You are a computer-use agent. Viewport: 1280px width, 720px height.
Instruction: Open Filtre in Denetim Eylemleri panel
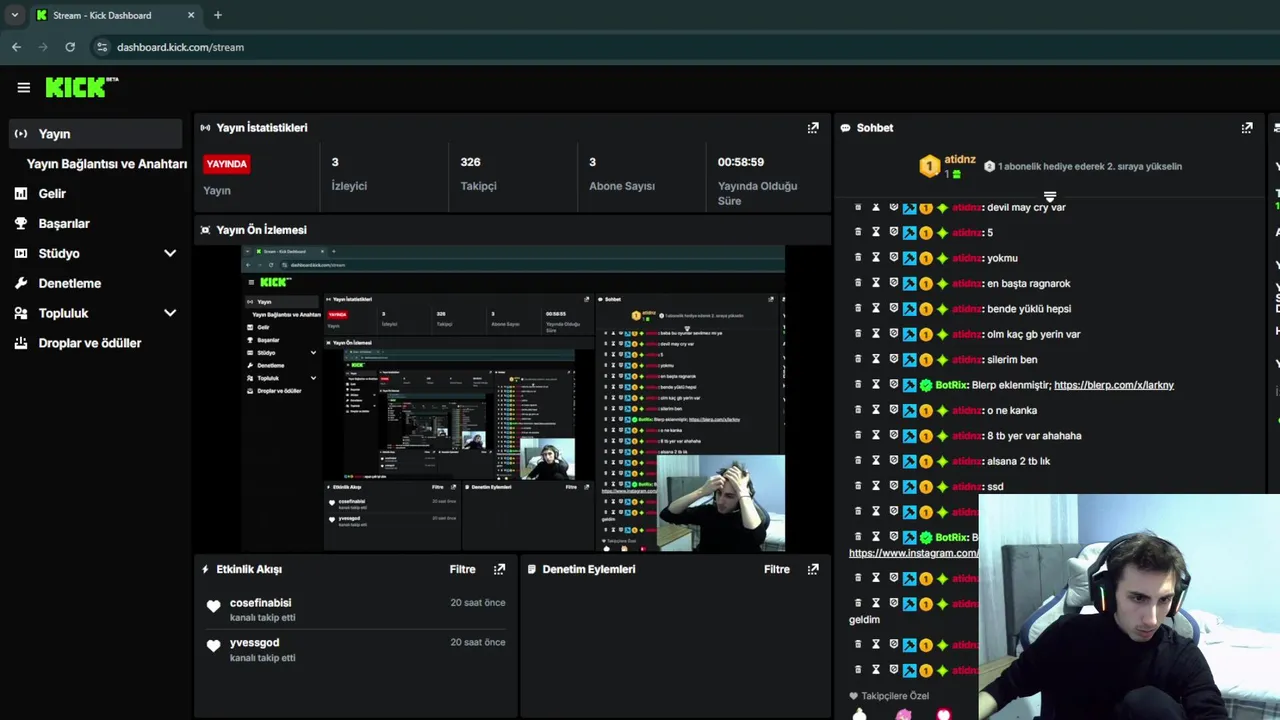pyautogui.click(x=777, y=569)
